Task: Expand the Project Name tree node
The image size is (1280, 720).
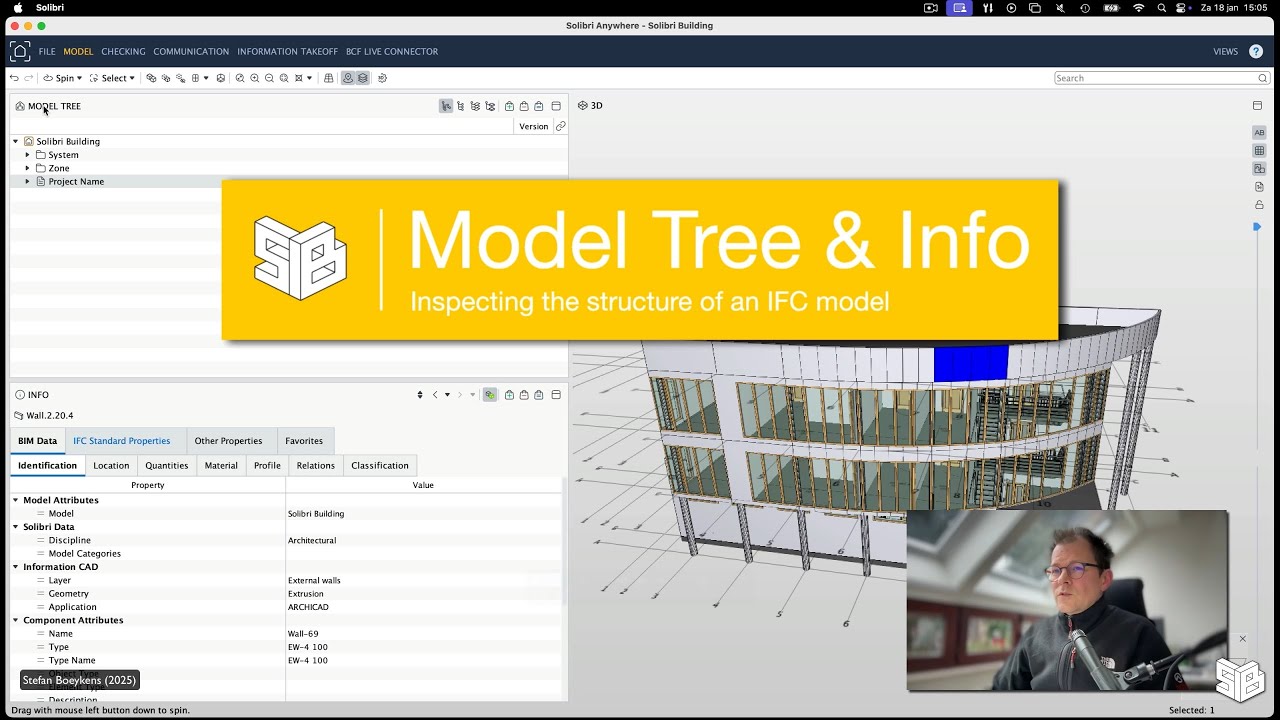Action: 28,182
